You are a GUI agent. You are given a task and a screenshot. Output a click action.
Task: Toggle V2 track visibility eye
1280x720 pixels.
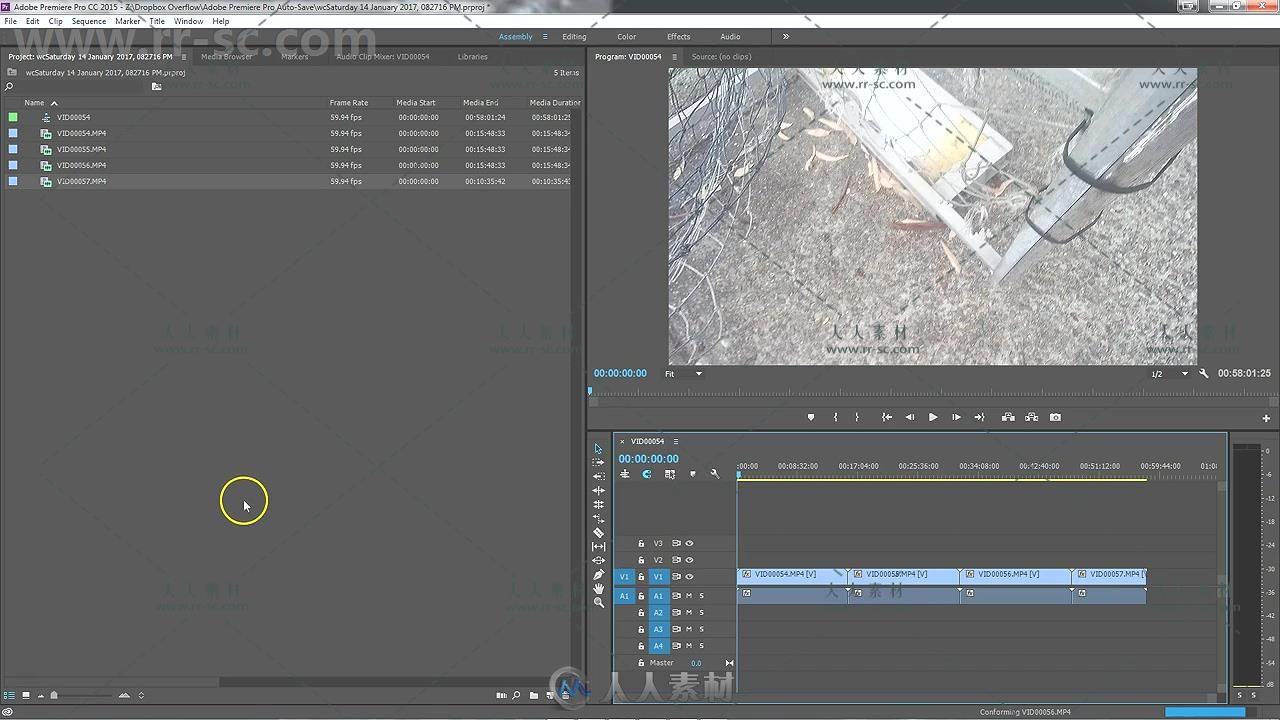tap(689, 560)
